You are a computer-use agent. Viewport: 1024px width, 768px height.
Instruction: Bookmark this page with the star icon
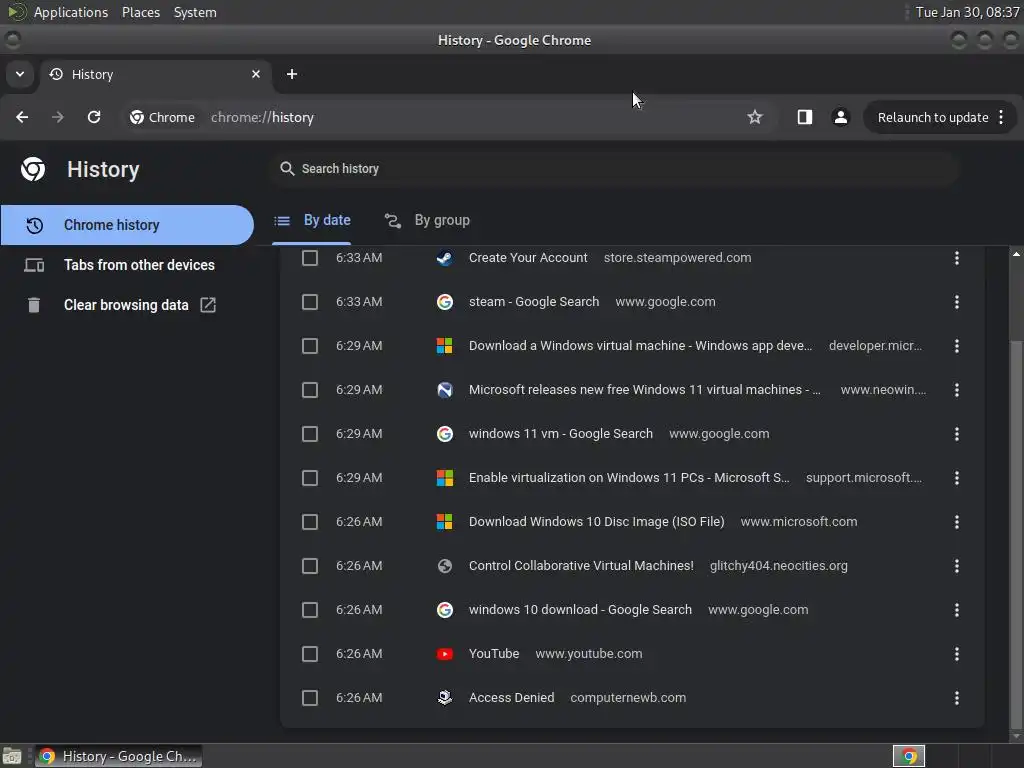754,117
